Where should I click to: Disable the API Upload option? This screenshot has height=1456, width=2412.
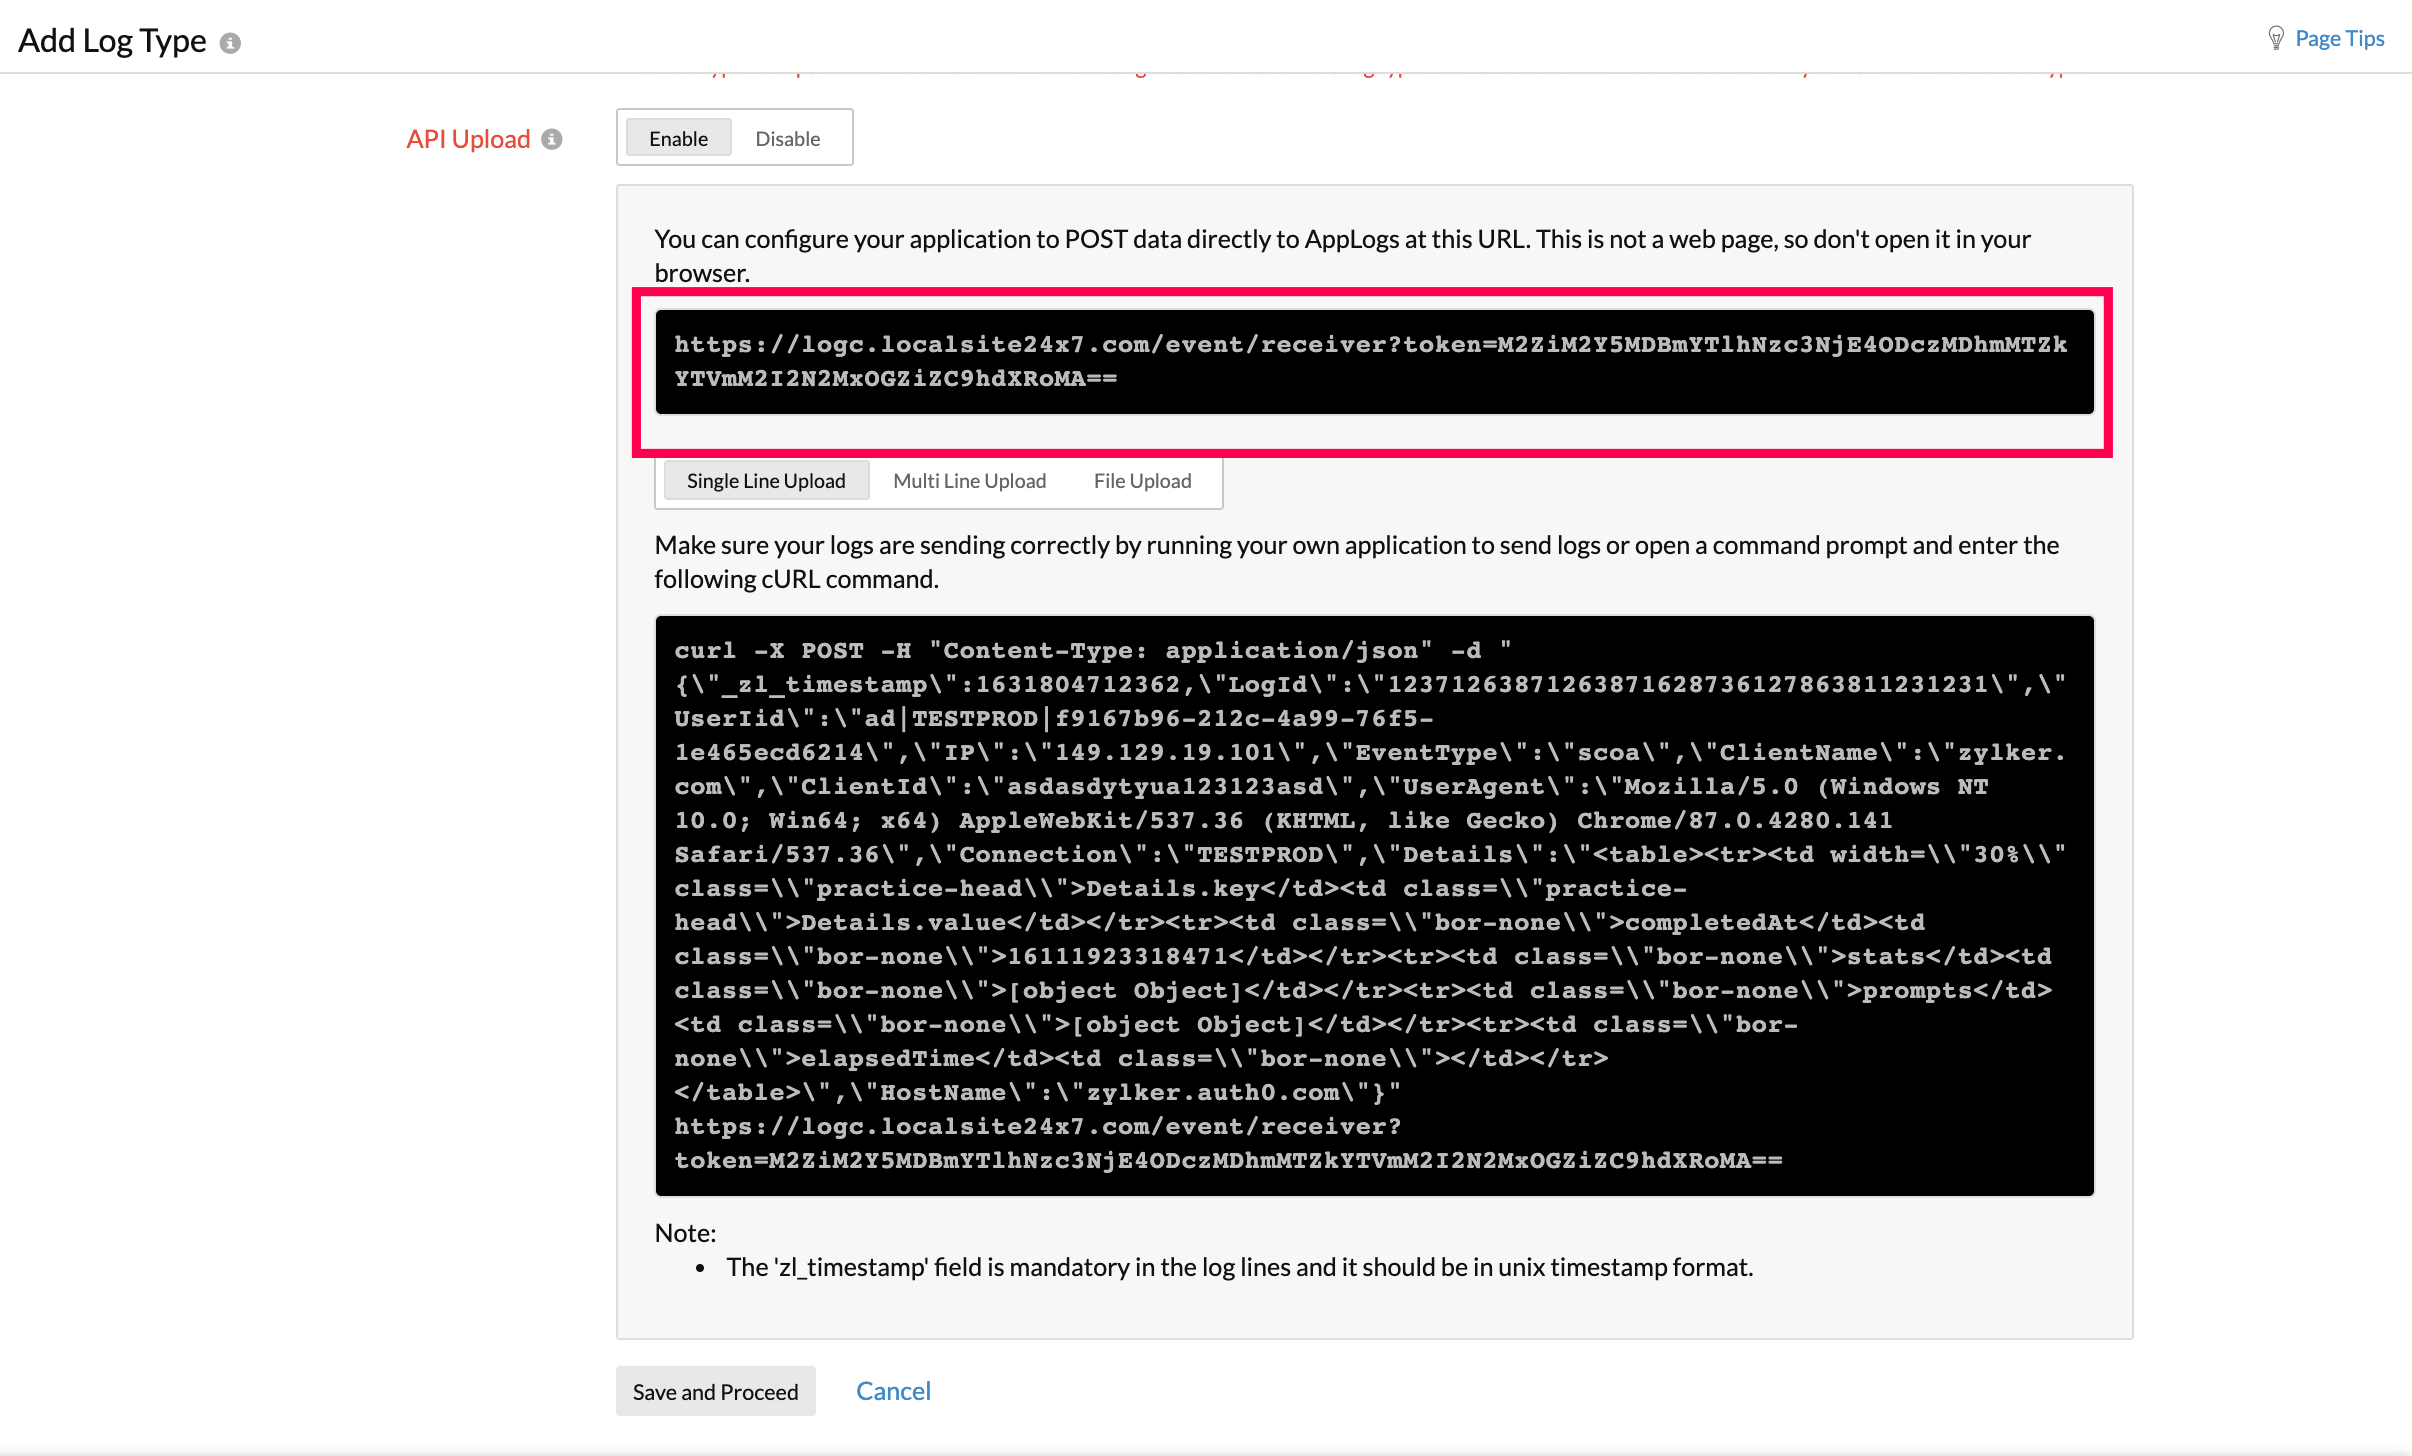coord(788,138)
